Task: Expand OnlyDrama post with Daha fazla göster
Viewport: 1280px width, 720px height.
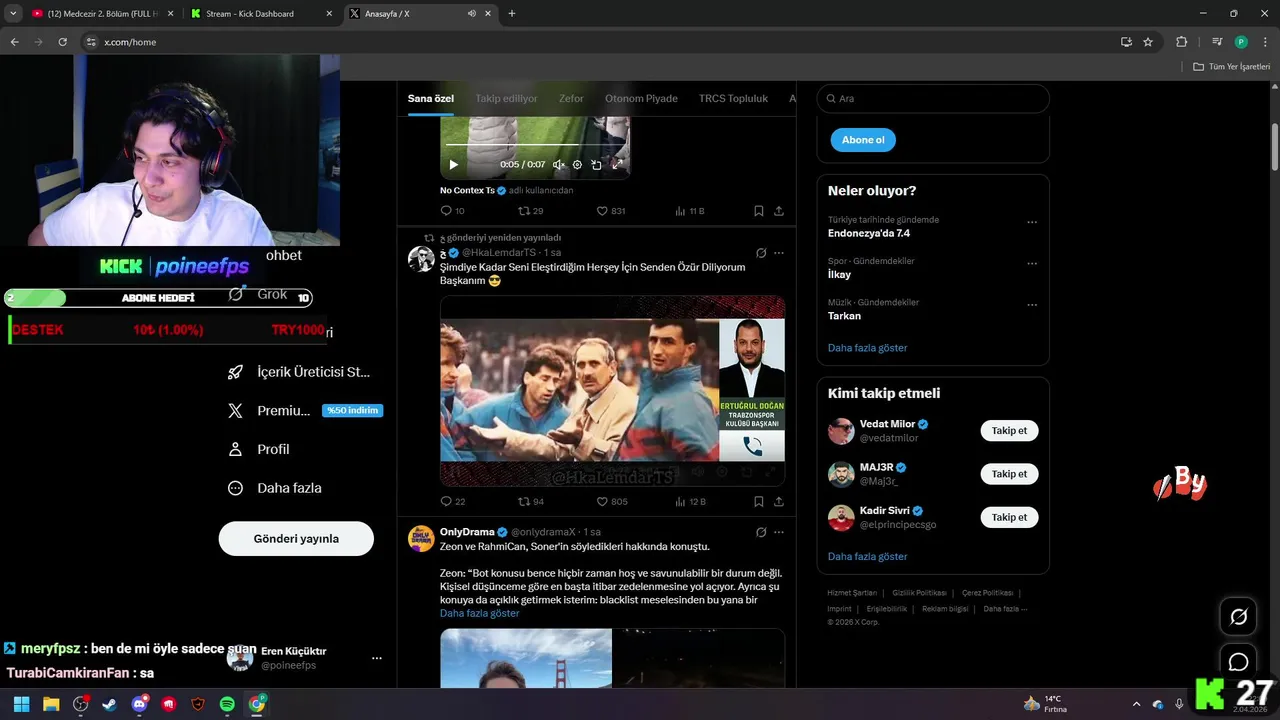Action: coord(479,613)
